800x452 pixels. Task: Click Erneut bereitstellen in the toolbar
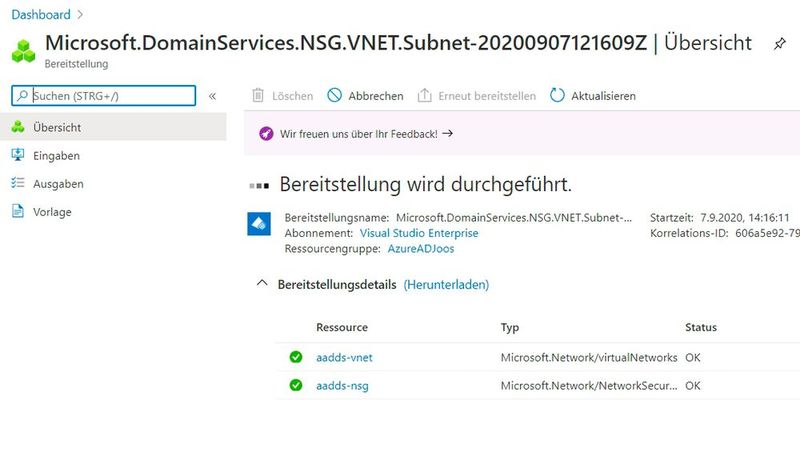(x=477, y=96)
